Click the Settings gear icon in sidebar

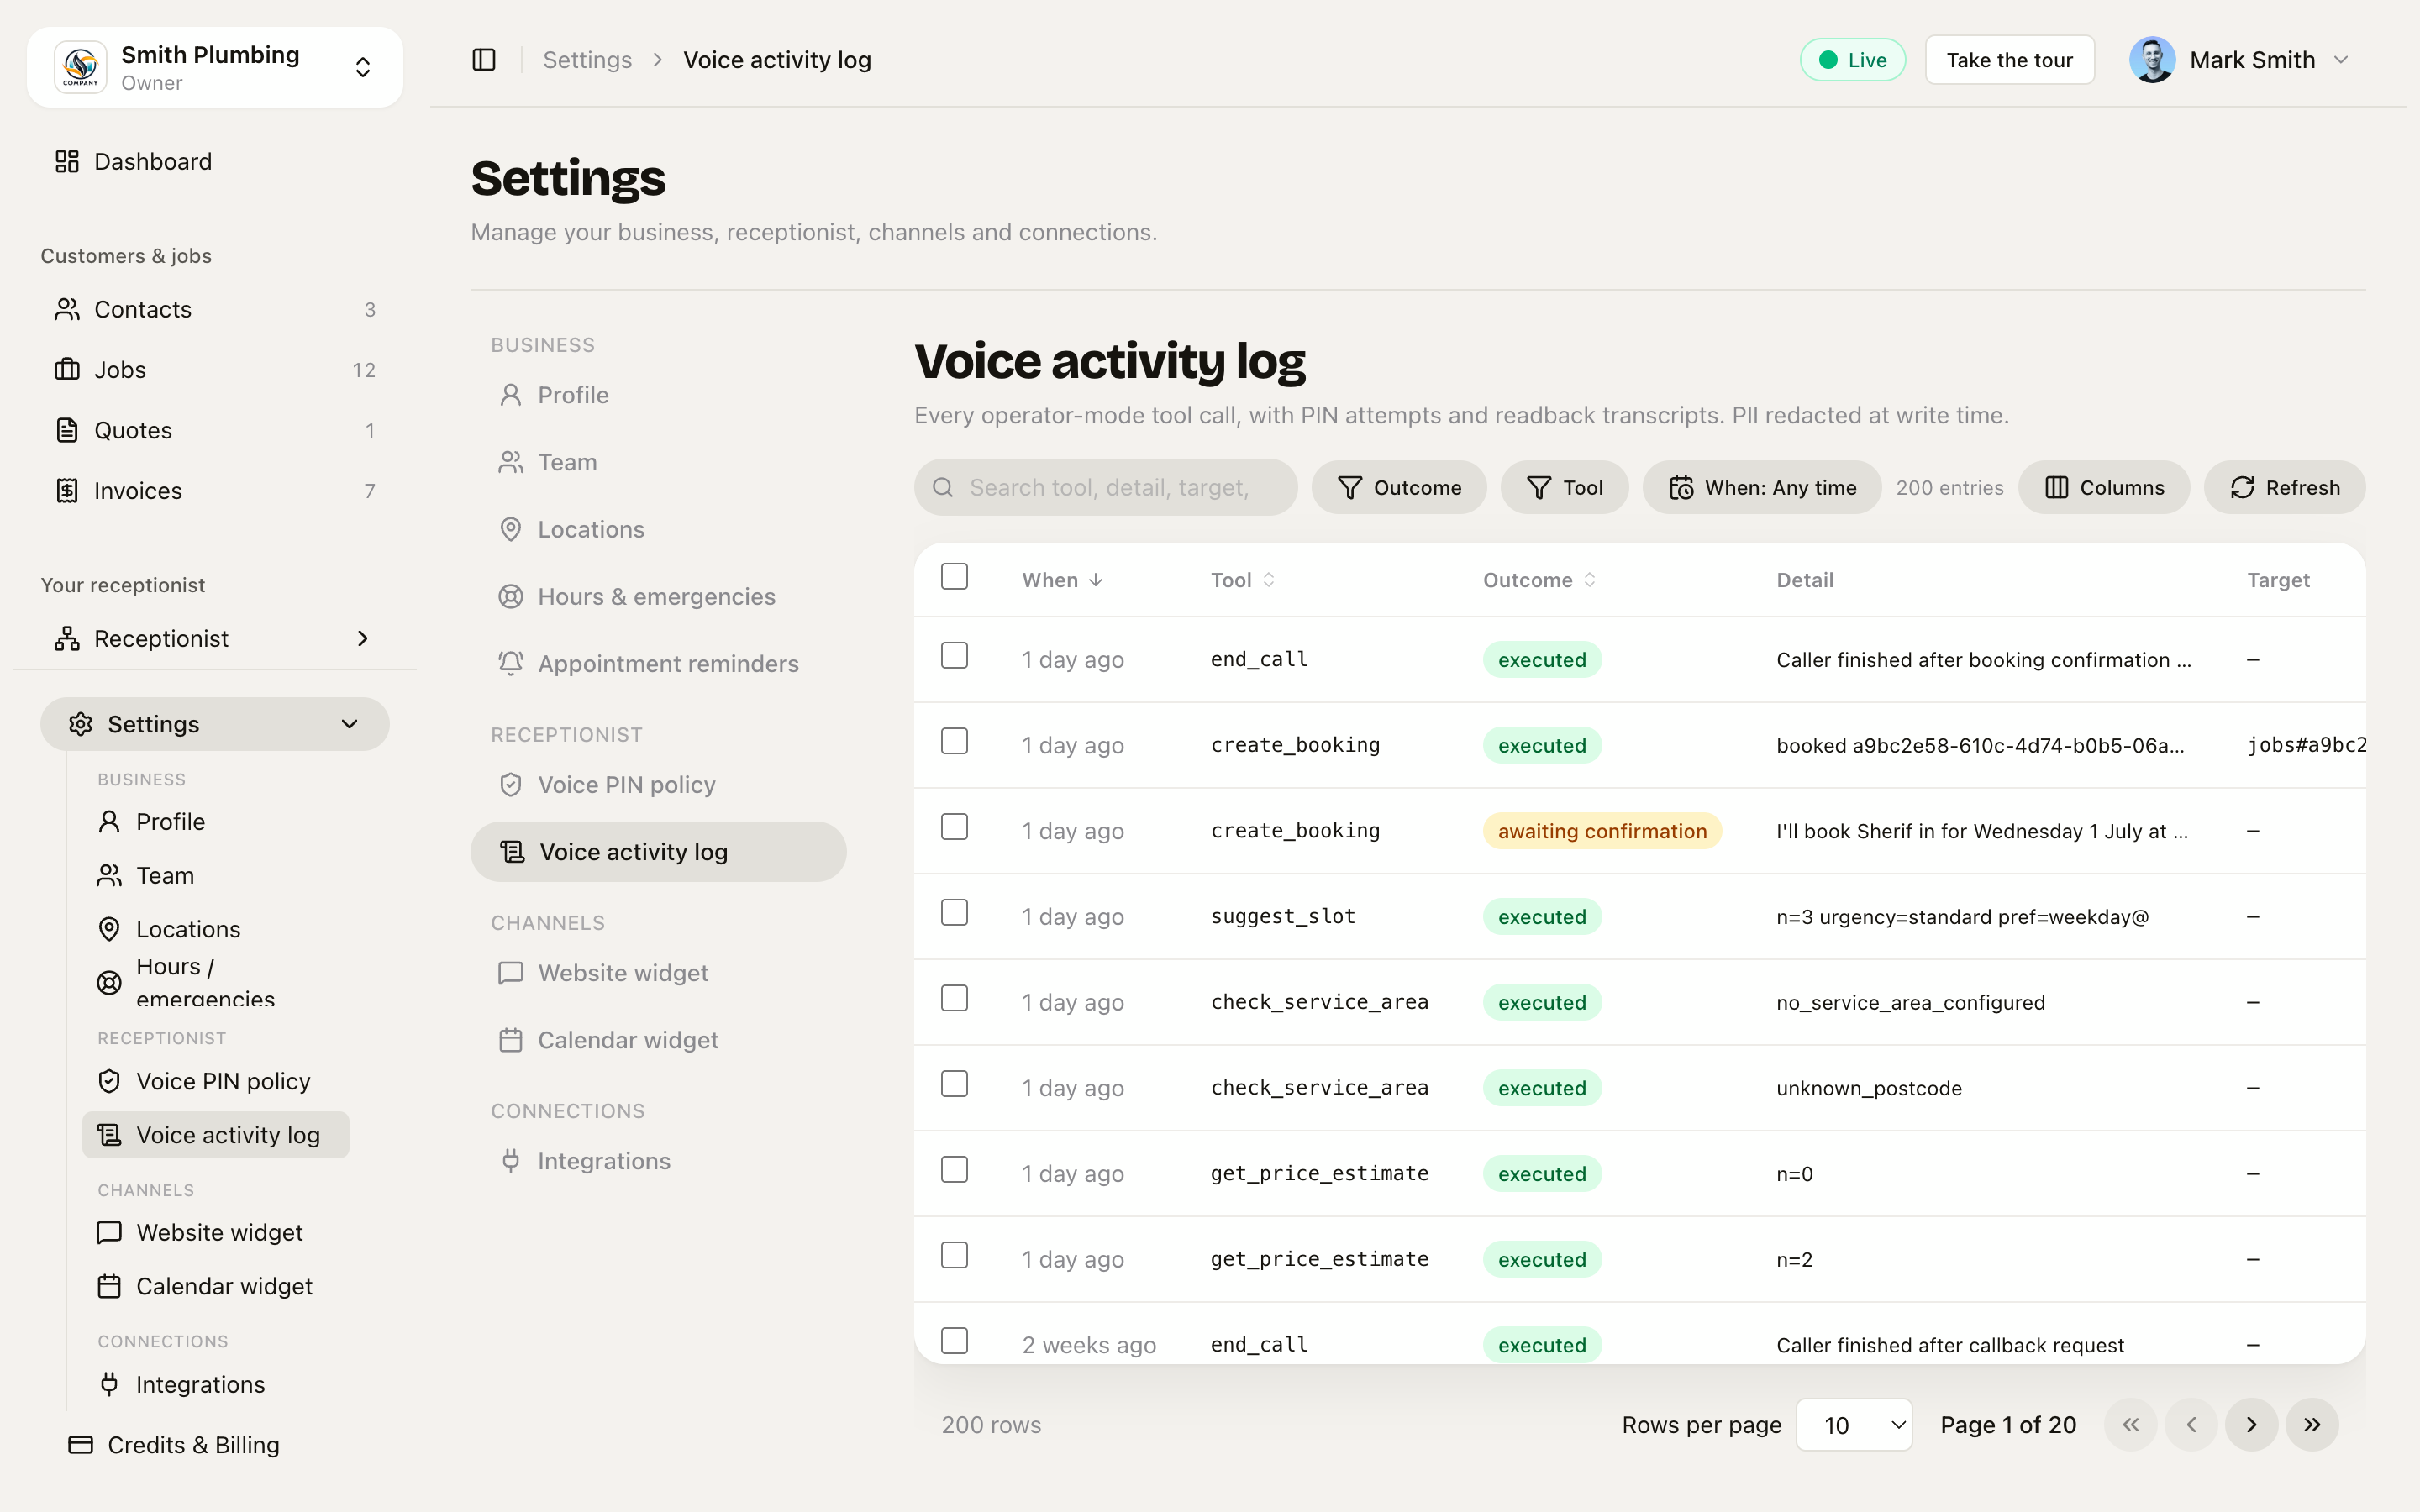pos(81,724)
